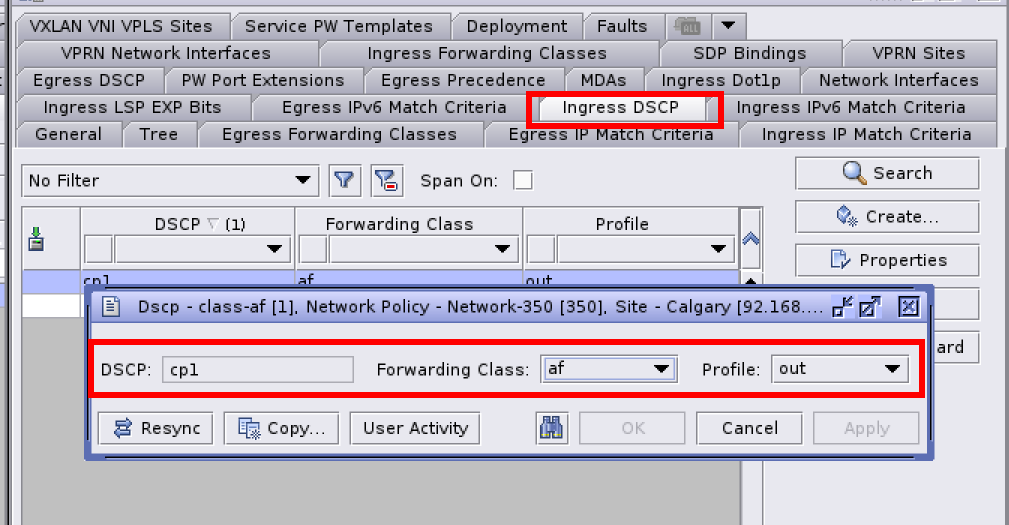This screenshot has height=525, width=1009.
Task: Click the green export icon beside table header
Action: (36, 239)
